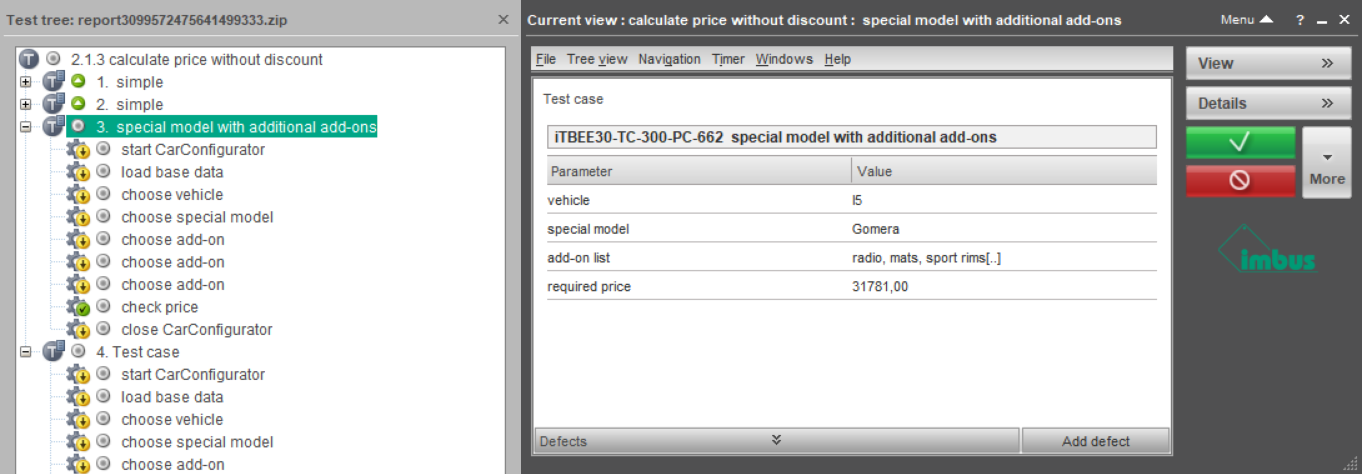1362x474 pixels.
Task: Click the gear icon beside load base data under test 3
Action: pyautogui.click(x=78, y=172)
